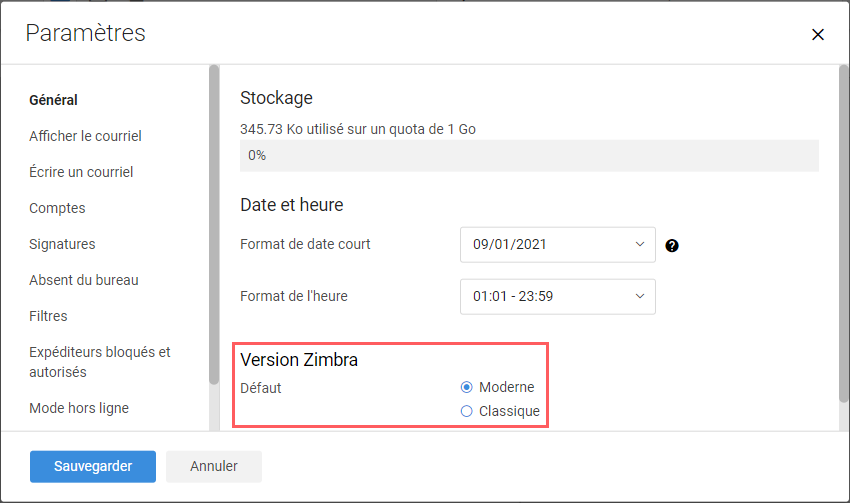Click the Annuler button
This screenshot has height=503, width=850.
click(x=214, y=467)
